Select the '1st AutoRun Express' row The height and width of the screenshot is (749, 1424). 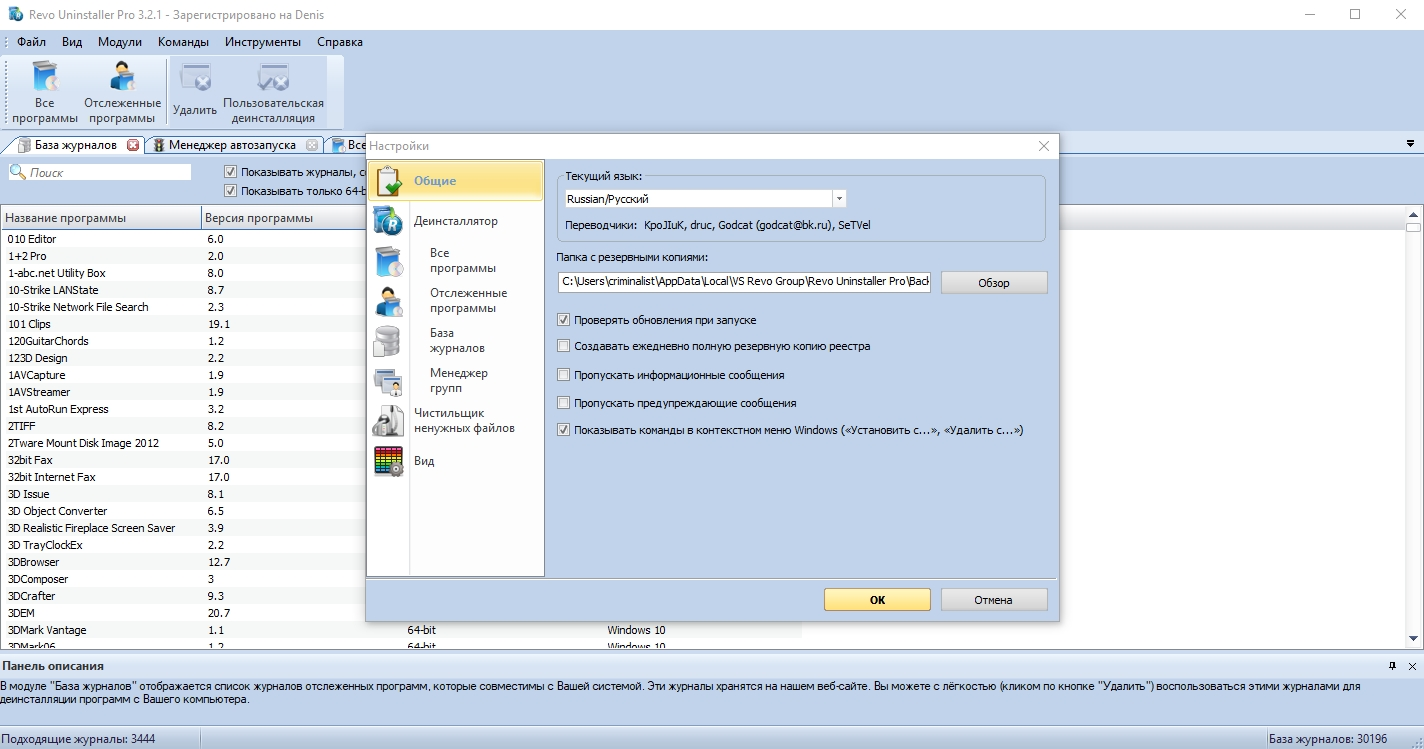[x=183, y=409]
